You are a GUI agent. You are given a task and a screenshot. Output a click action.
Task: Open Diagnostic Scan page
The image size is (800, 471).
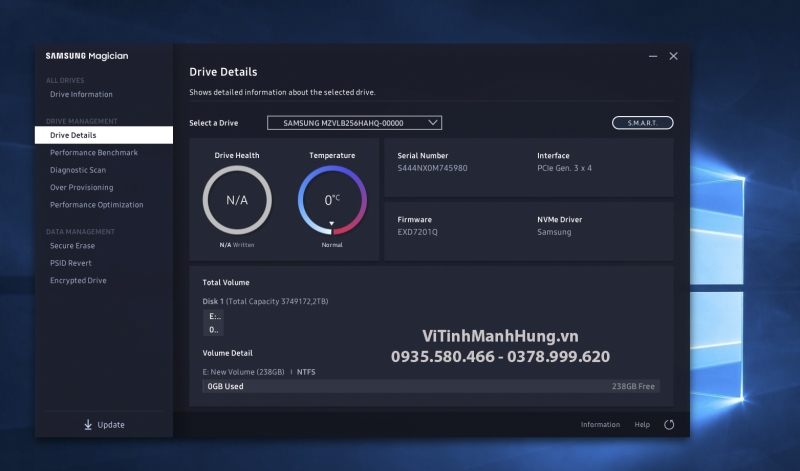[x=78, y=170]
